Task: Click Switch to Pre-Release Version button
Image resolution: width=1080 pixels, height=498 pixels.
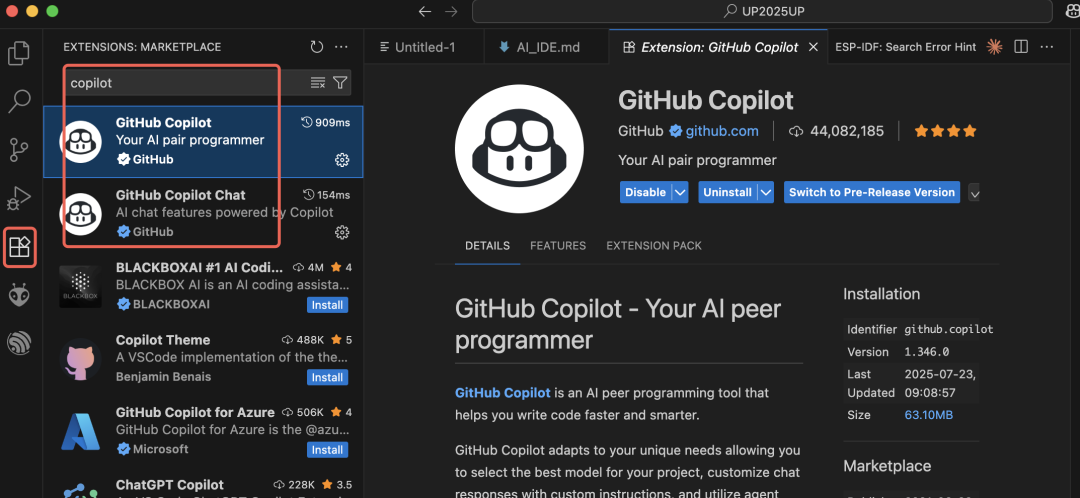Action: tap(872, 193)
